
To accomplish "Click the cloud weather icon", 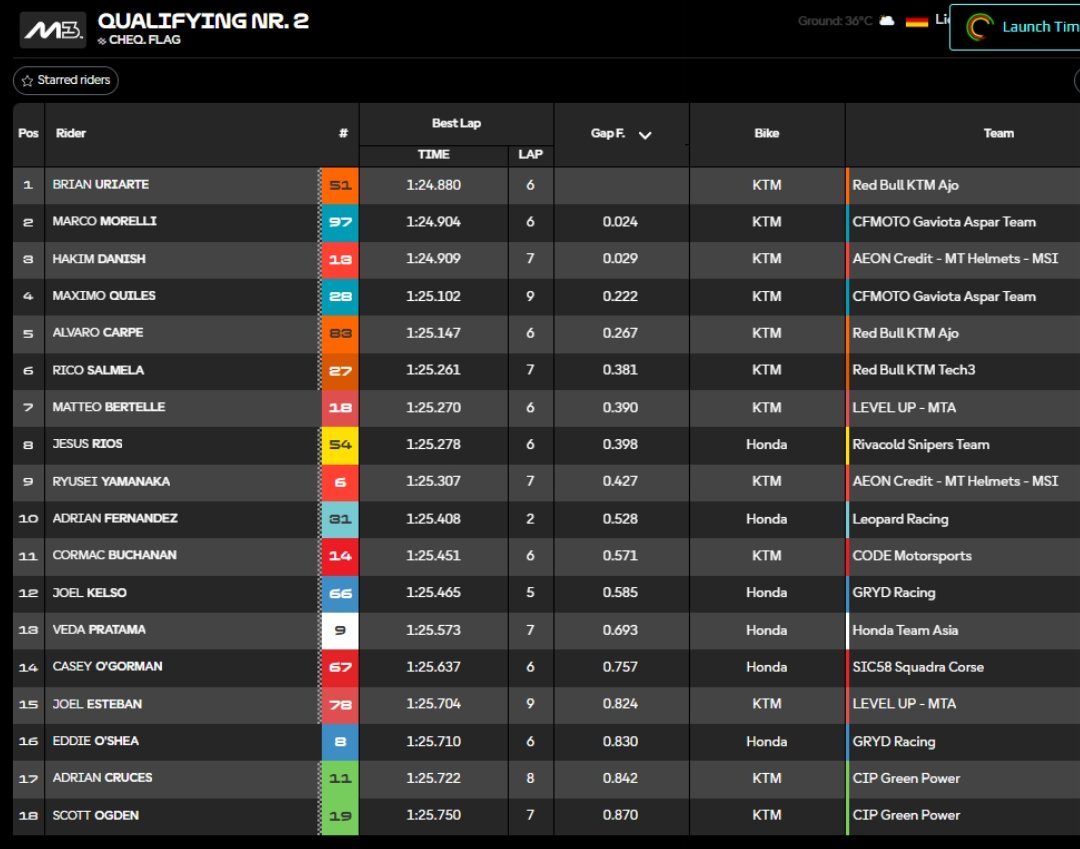I will [x=887, y=21].
